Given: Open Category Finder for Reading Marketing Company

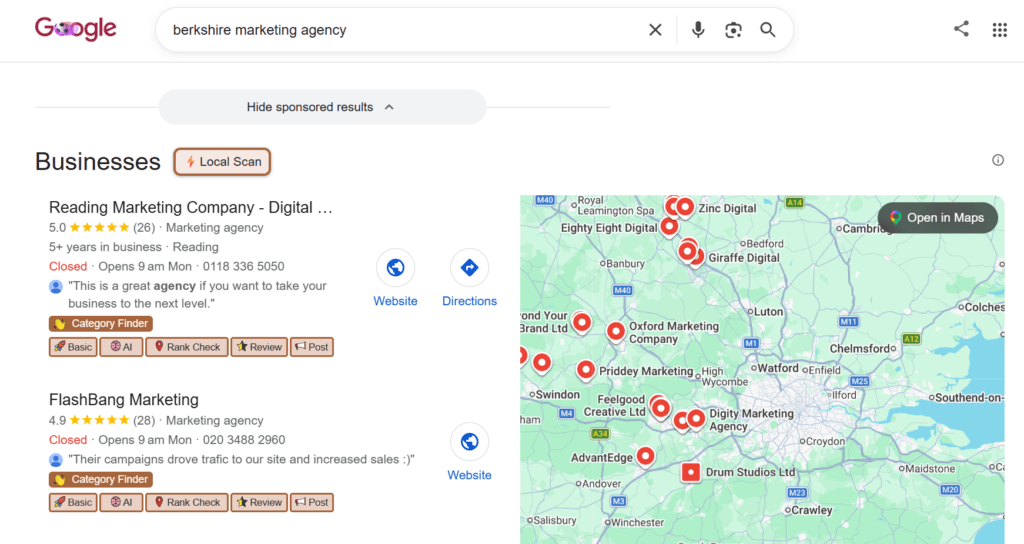Looking at the screenshot, I should [x=101, y=324].
